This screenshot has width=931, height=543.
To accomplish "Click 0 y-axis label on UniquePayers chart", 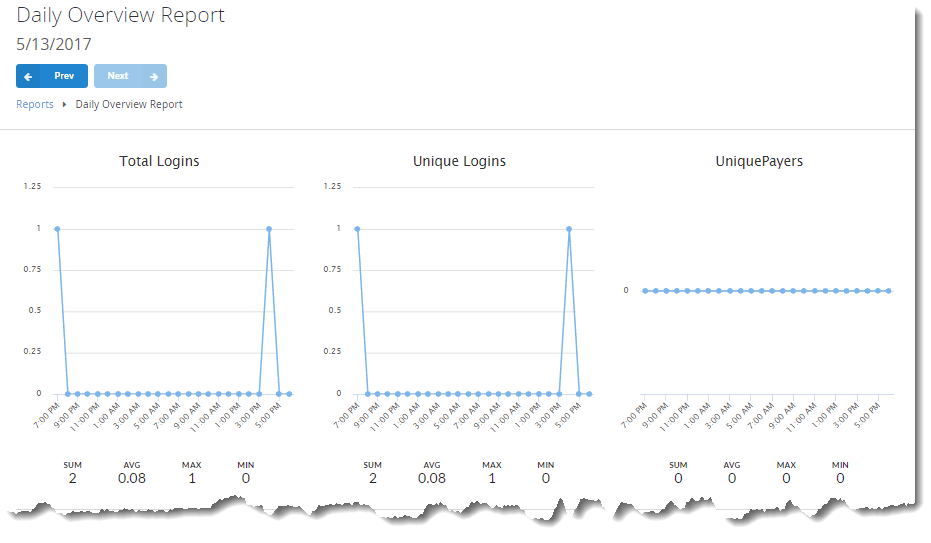I will [x=626, y=291].
